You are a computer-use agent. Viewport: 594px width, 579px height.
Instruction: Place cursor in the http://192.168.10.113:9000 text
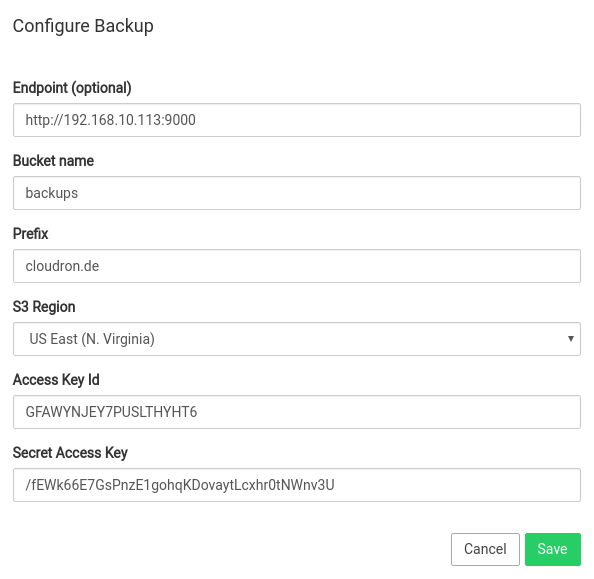click(x=110, y=120)
